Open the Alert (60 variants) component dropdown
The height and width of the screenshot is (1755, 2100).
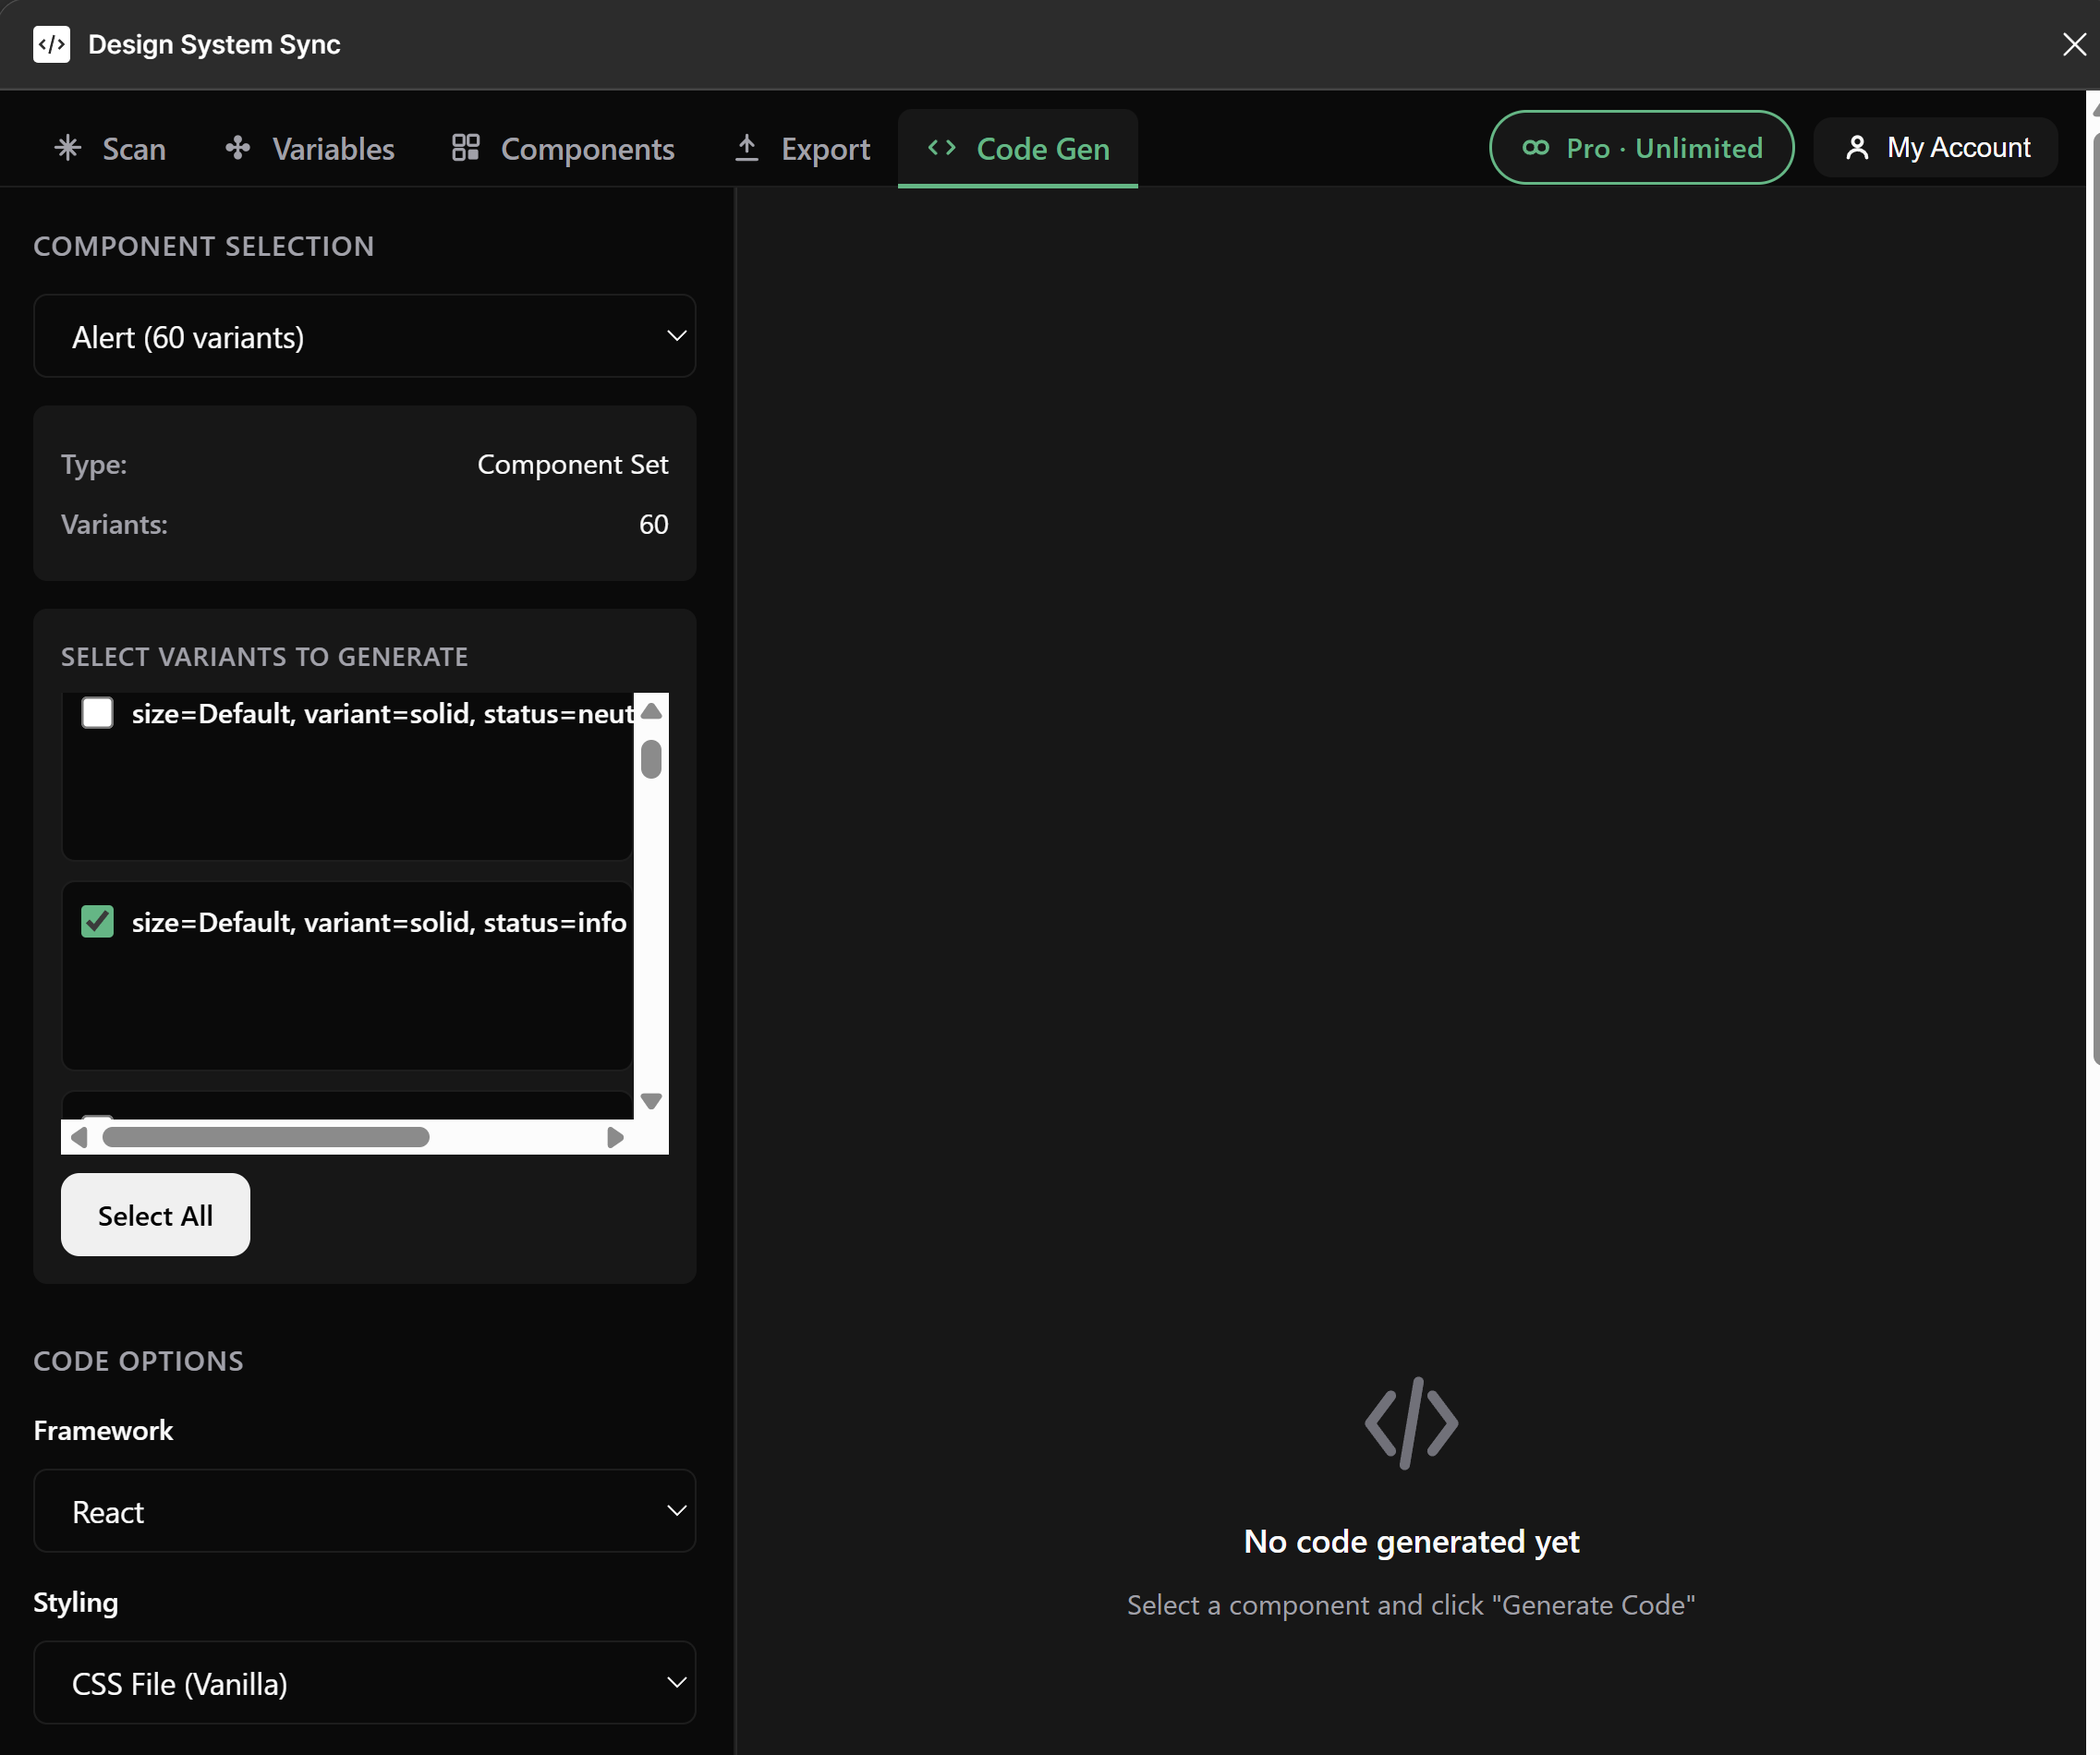(x=364, y=336)
